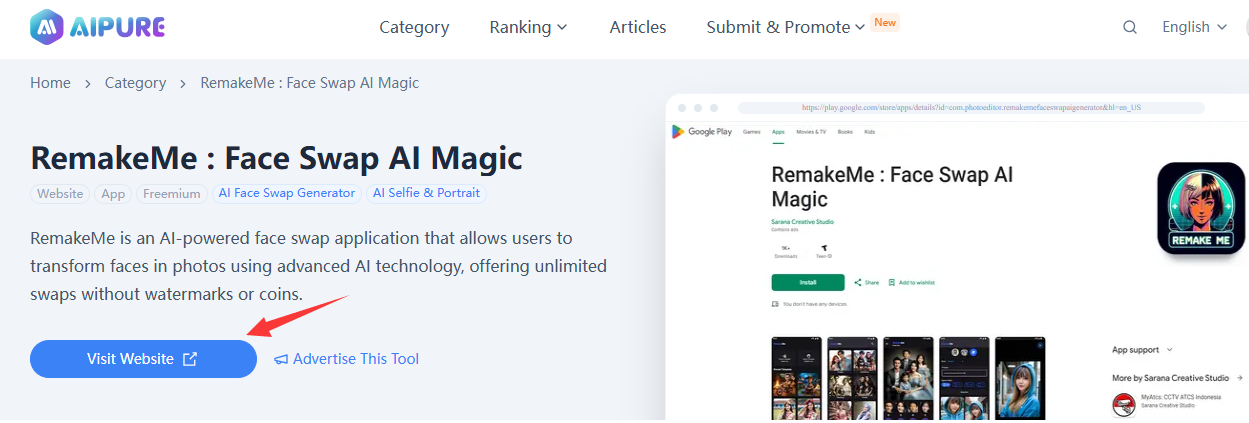Image resolution: width=1249 pixels, height=423 pixels.
Task: Click the Advertise This Tool link
Action: tap(347, 359)
